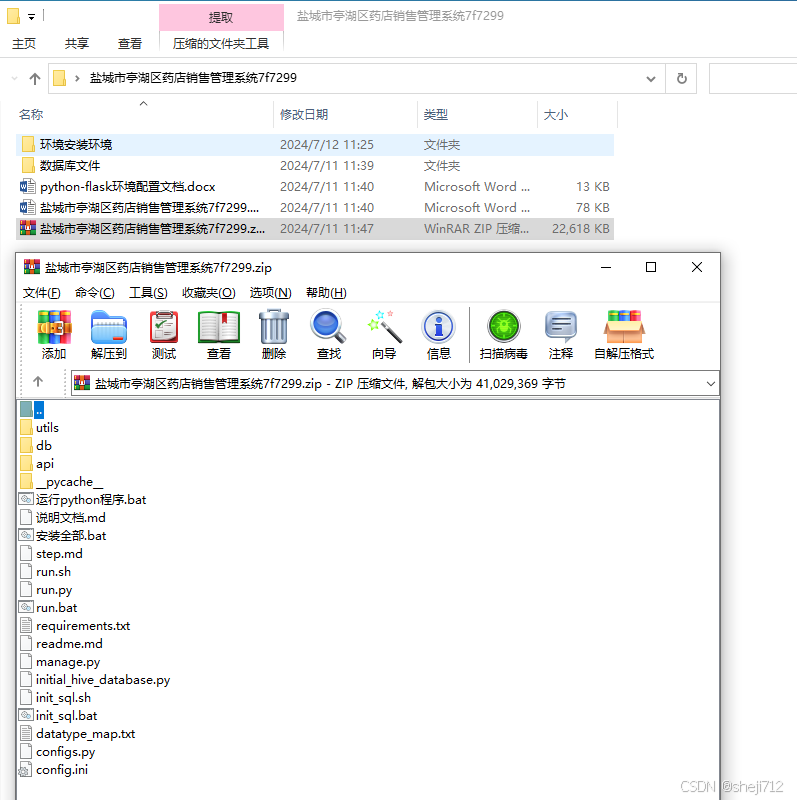Click the config.ini gear file icon

27,770
